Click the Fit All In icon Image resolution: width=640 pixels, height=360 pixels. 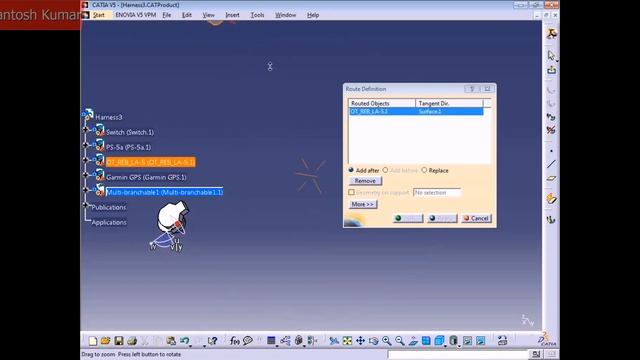(347, 341)
